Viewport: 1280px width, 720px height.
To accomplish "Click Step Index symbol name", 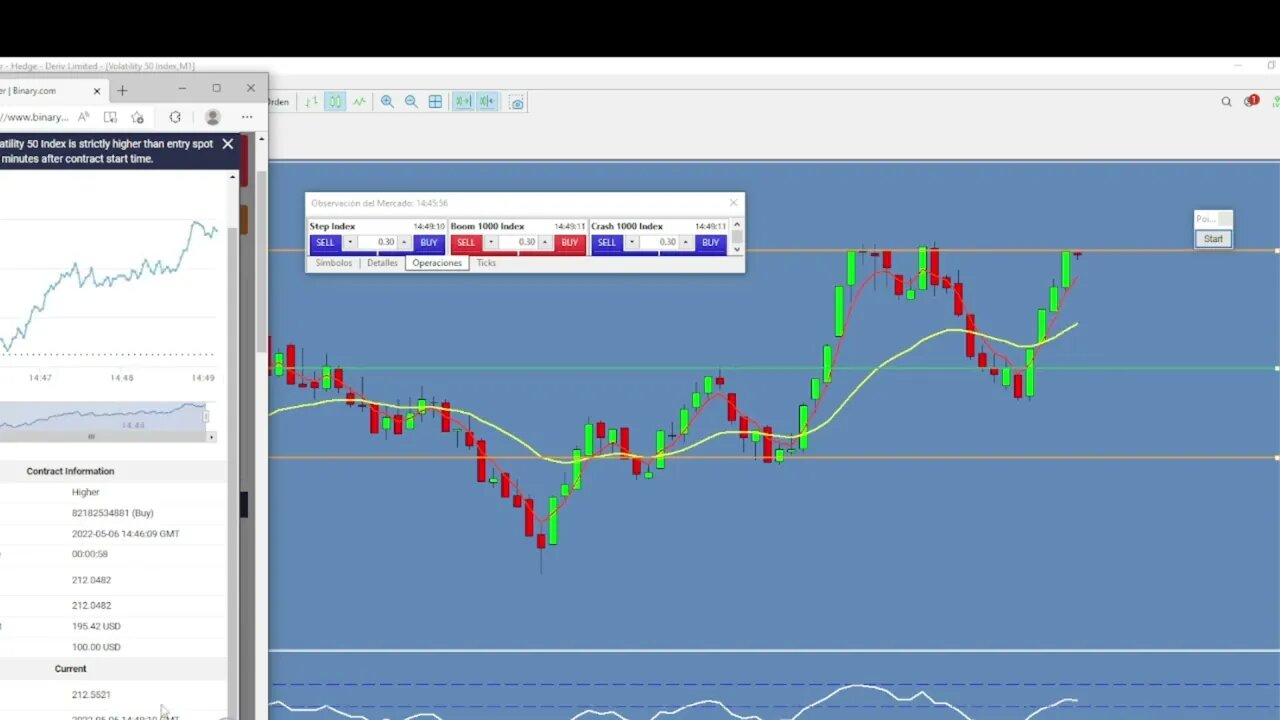I will tap(333, 226).
